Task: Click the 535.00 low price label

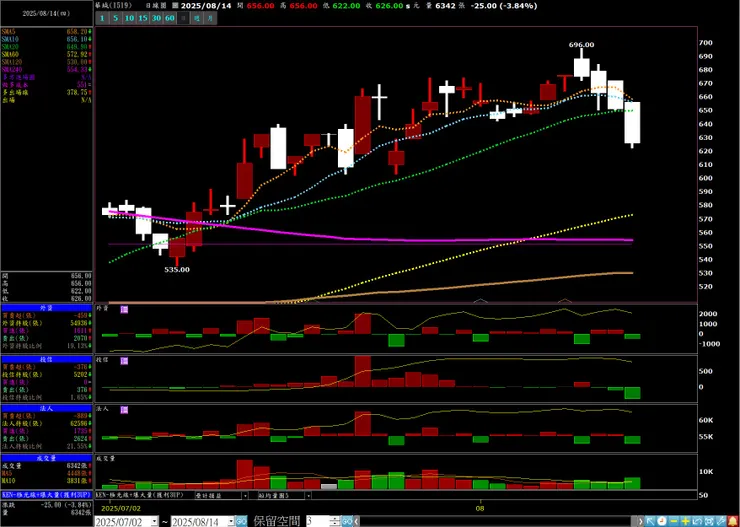Action: coord(177,270)
